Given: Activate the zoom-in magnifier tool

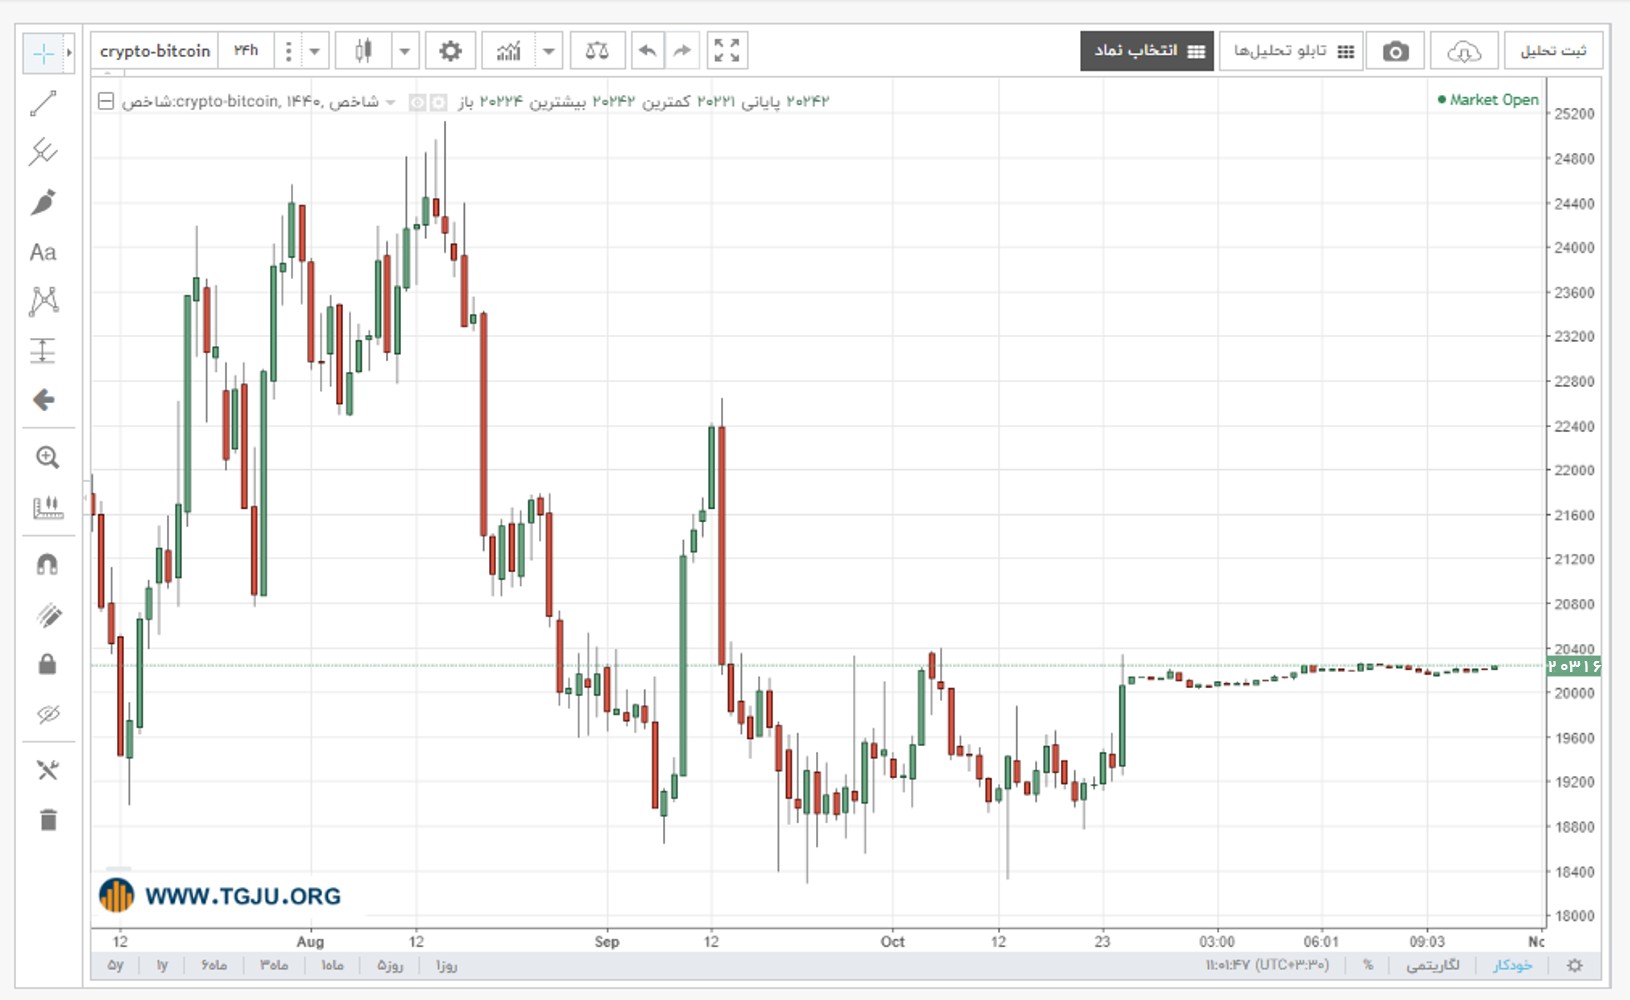Looking at the screenshot, I should coord(47,457).
